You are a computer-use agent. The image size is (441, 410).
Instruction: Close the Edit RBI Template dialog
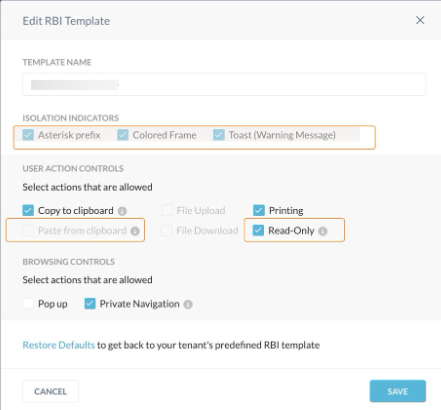coord(420,20)
